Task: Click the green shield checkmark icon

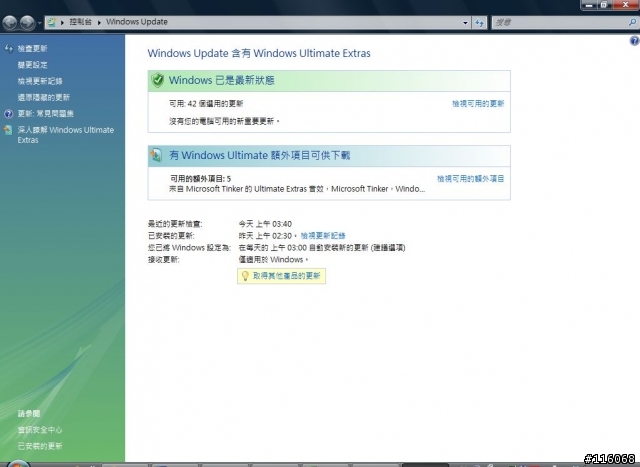Action: coord(158,80)
